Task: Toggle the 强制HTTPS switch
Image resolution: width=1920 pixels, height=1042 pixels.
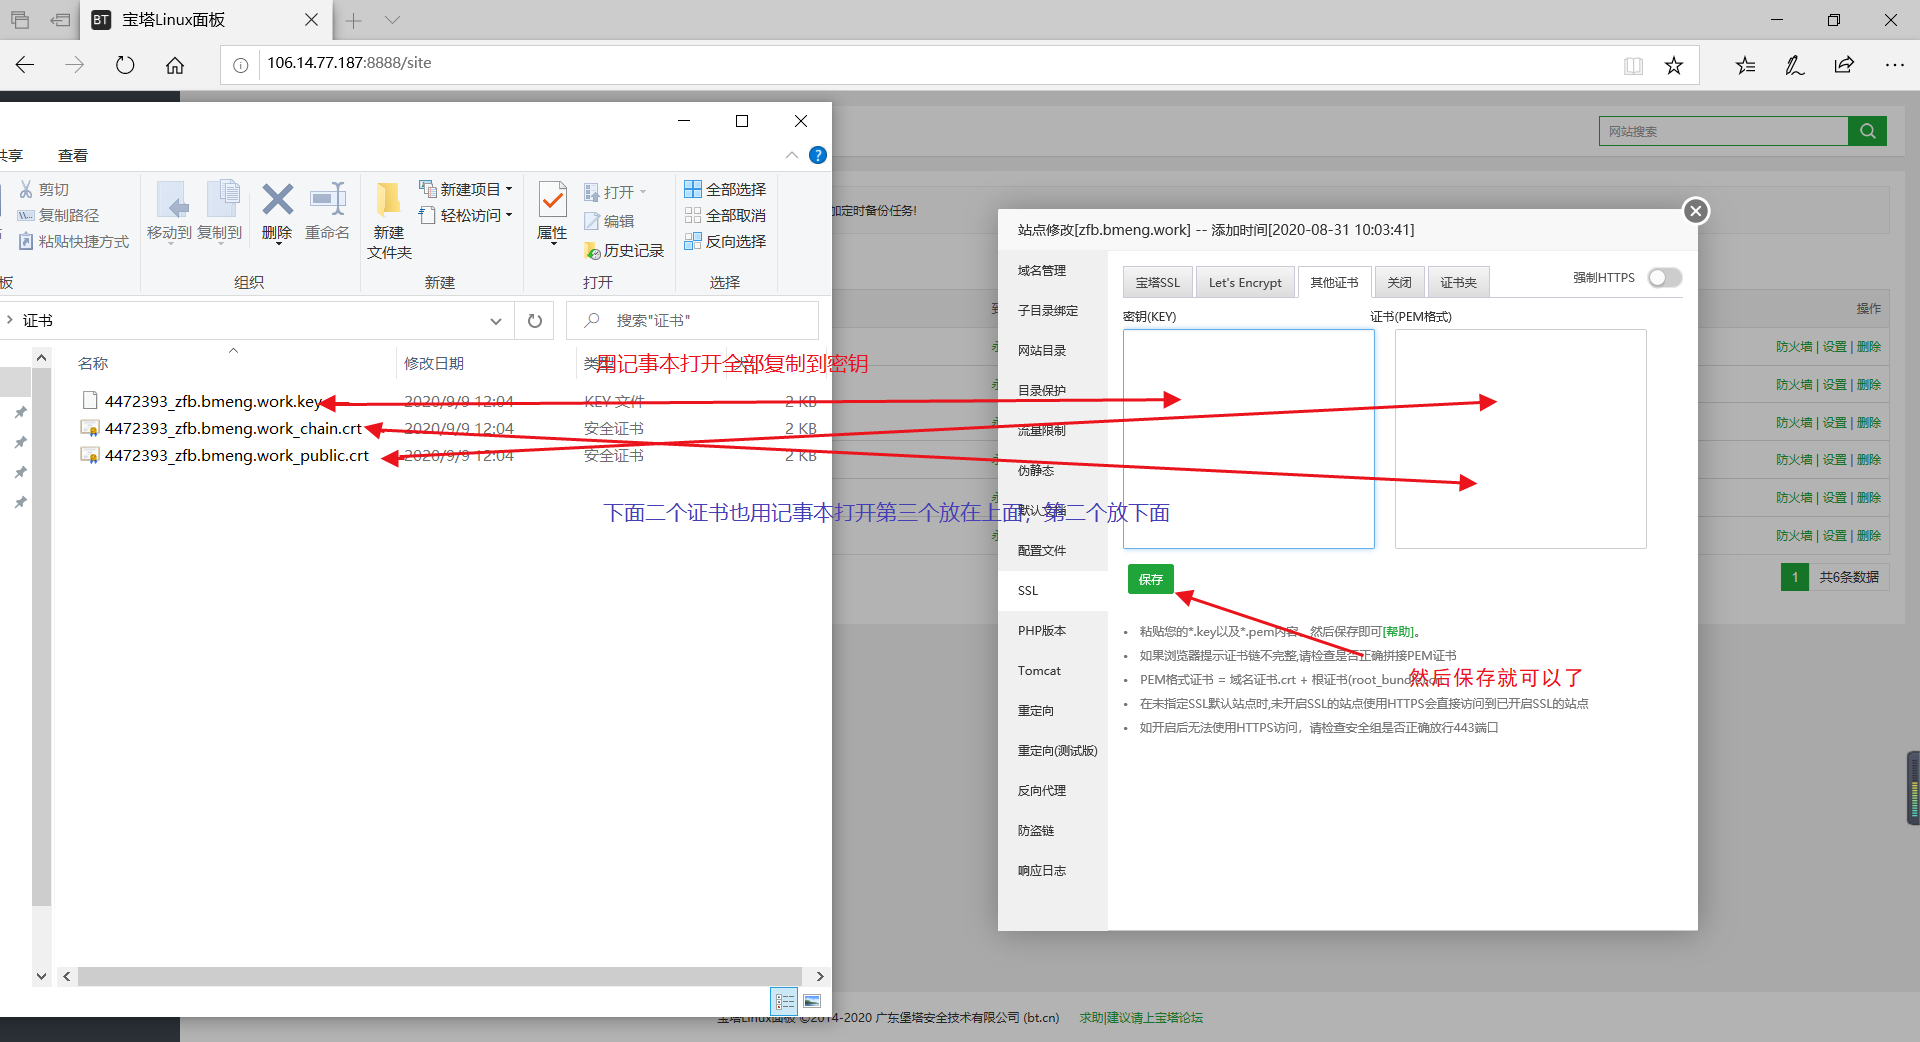Action: [x=1665, y=278]
